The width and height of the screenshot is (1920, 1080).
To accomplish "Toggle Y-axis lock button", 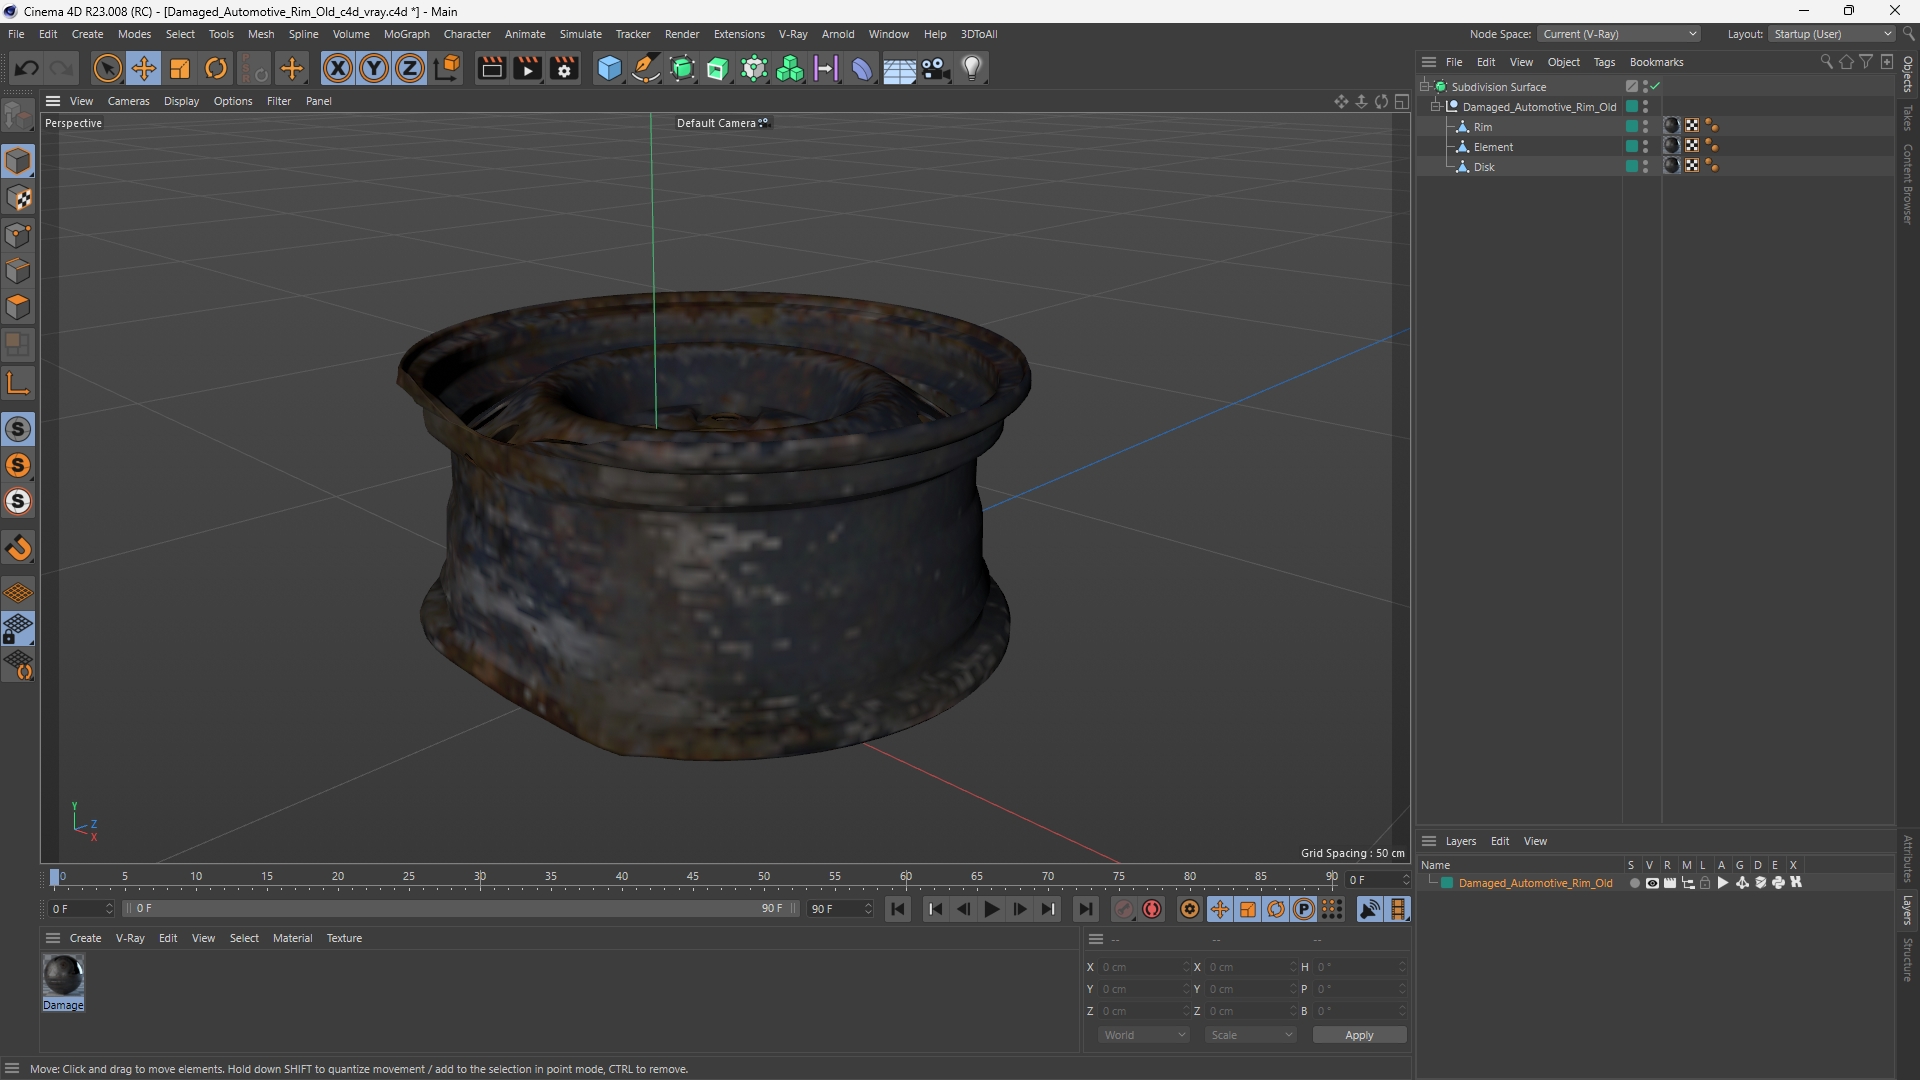I will tap(374, 68).
